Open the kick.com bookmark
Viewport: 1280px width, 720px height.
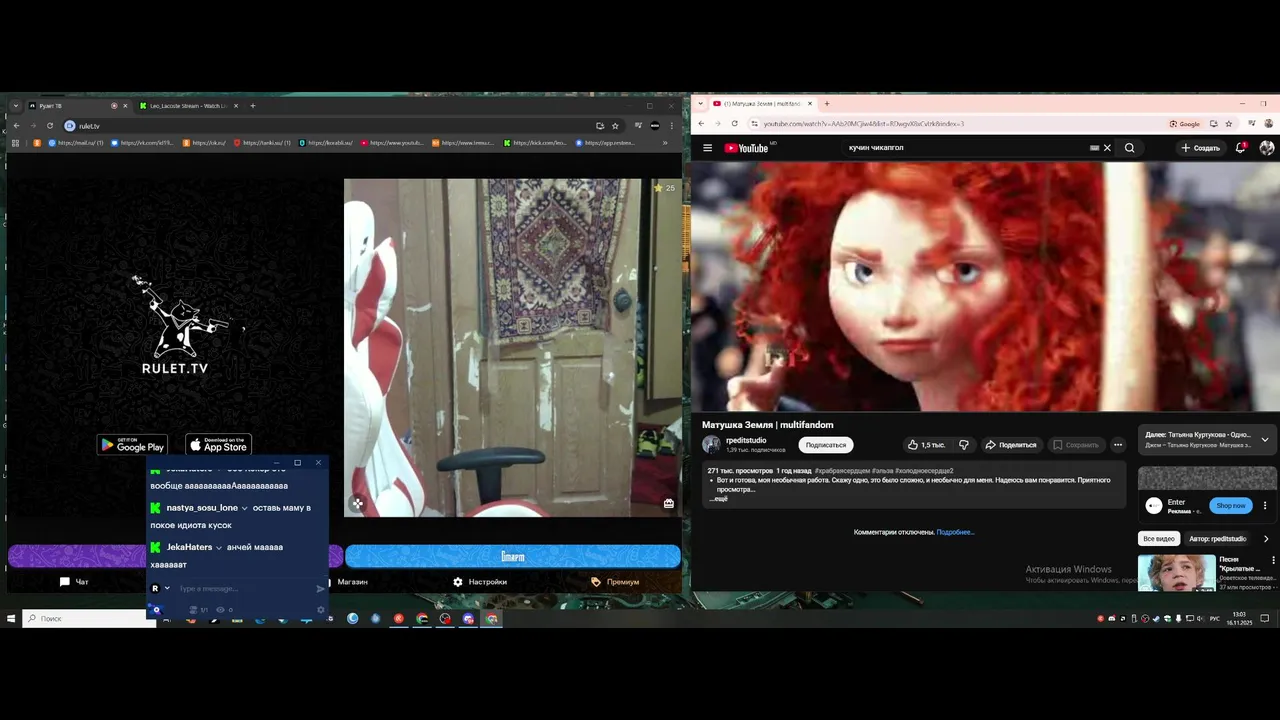tap(536, 143)
